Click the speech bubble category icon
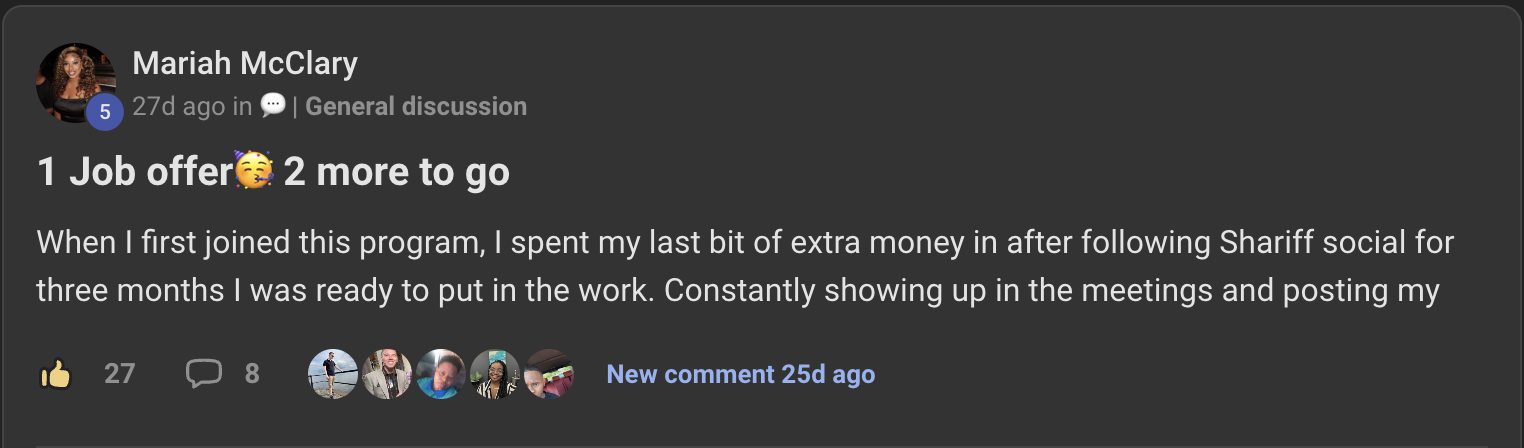 (272, 105)
